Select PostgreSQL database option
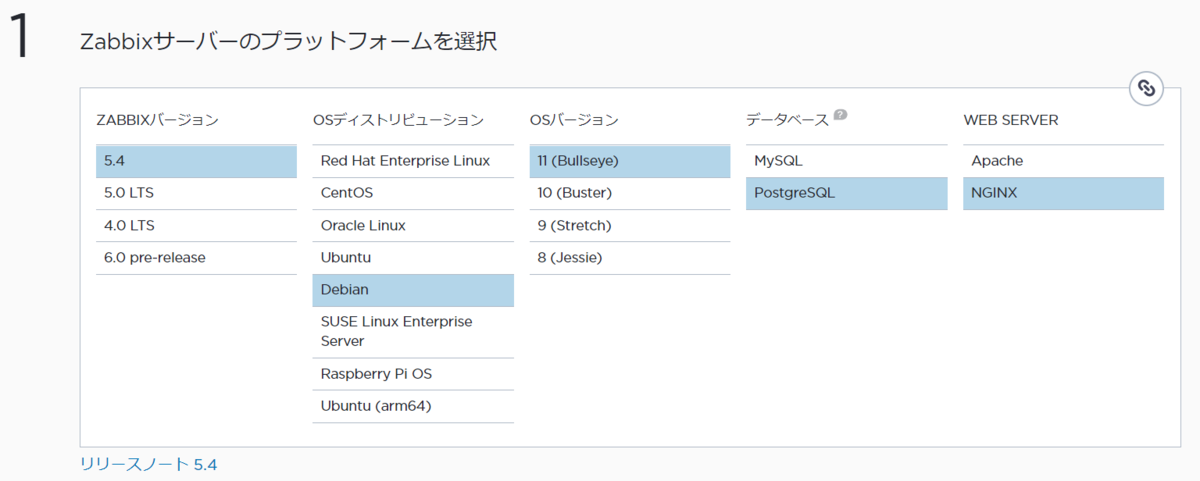The height and width of the screenshot is (481, 1200). (x=846, y=193)
